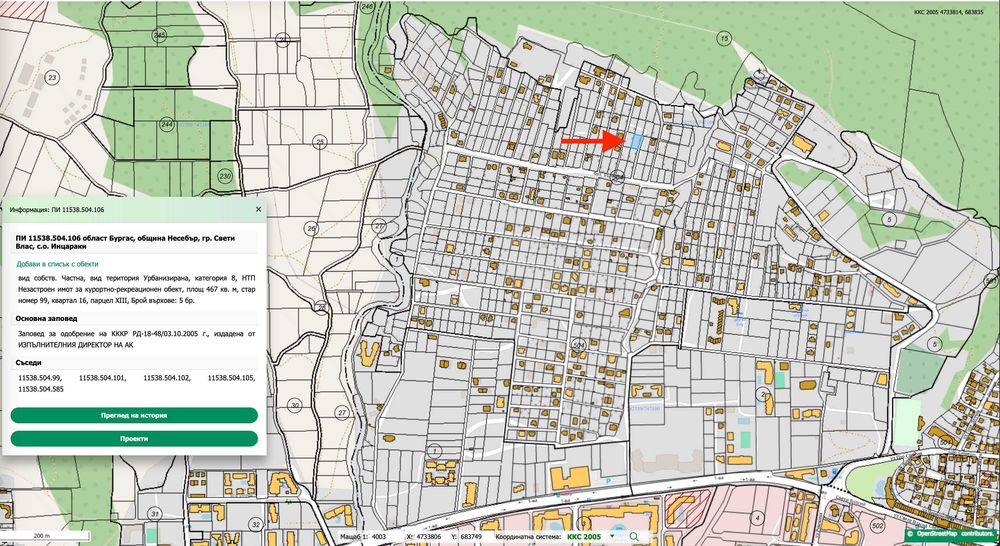Viewport: 1000px width, 546px height.
Task: Click the panel title 'Информация: ПИ 11538.504.106'
Action: [57, 209]
